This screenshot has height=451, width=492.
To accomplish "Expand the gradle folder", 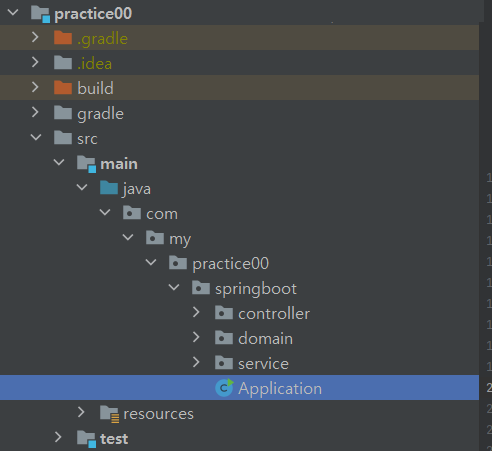I will (x=35, y=112).
